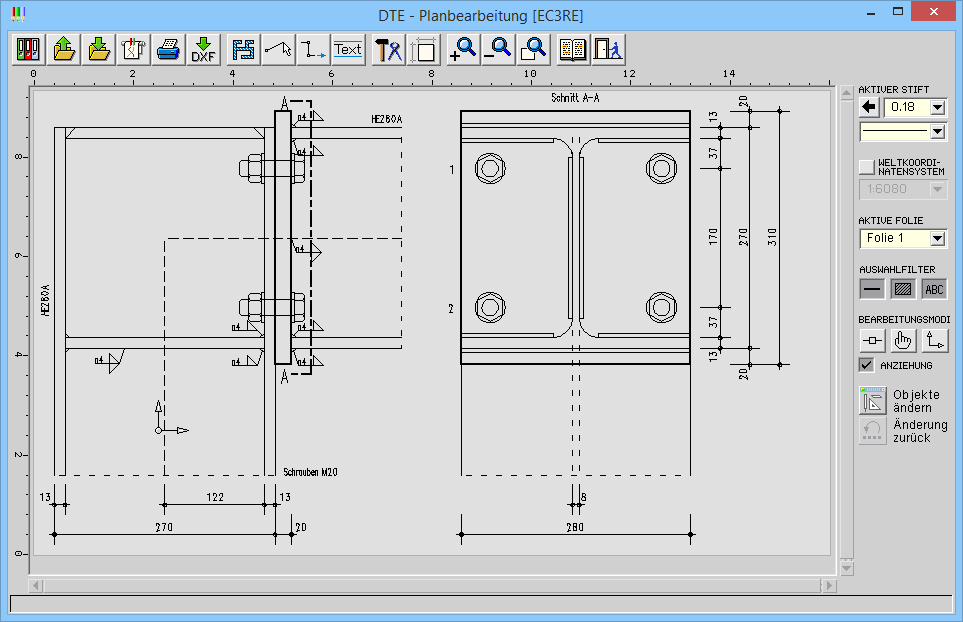Toggle the ABC text selection filter
The height and width of the screenshot is (622, 963).
(934, 289)
